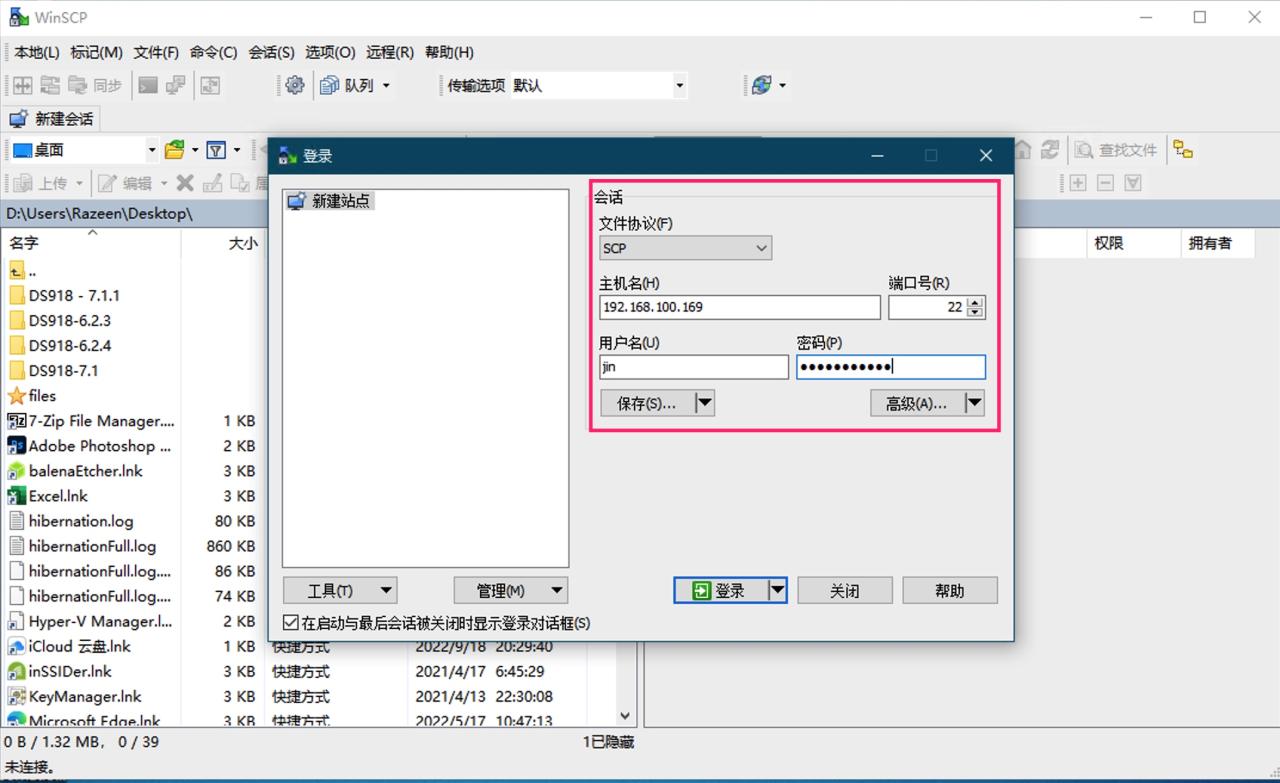Click the remote directory tree icon

coord(1183,150)
